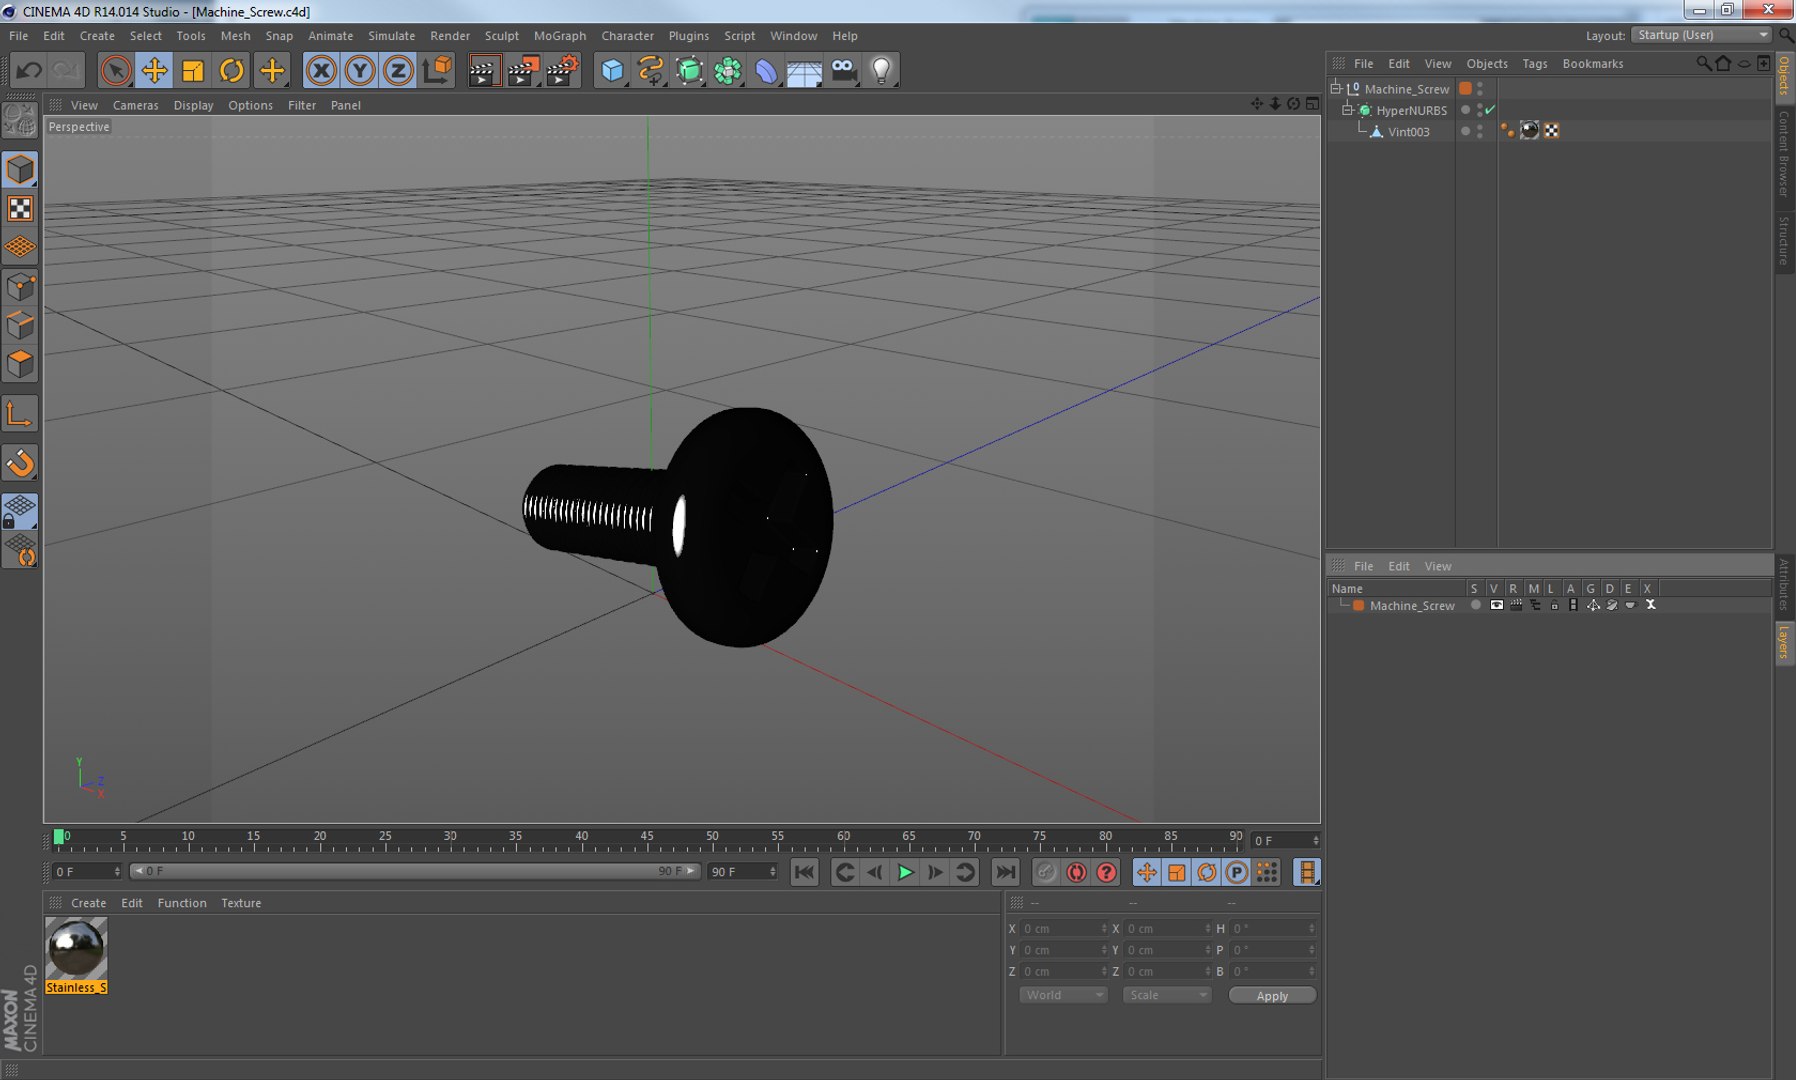Click frame 45 on the timeline
Image resolution: width=1796 pixels, height=1080 pixels.
(x=647, y=838)
